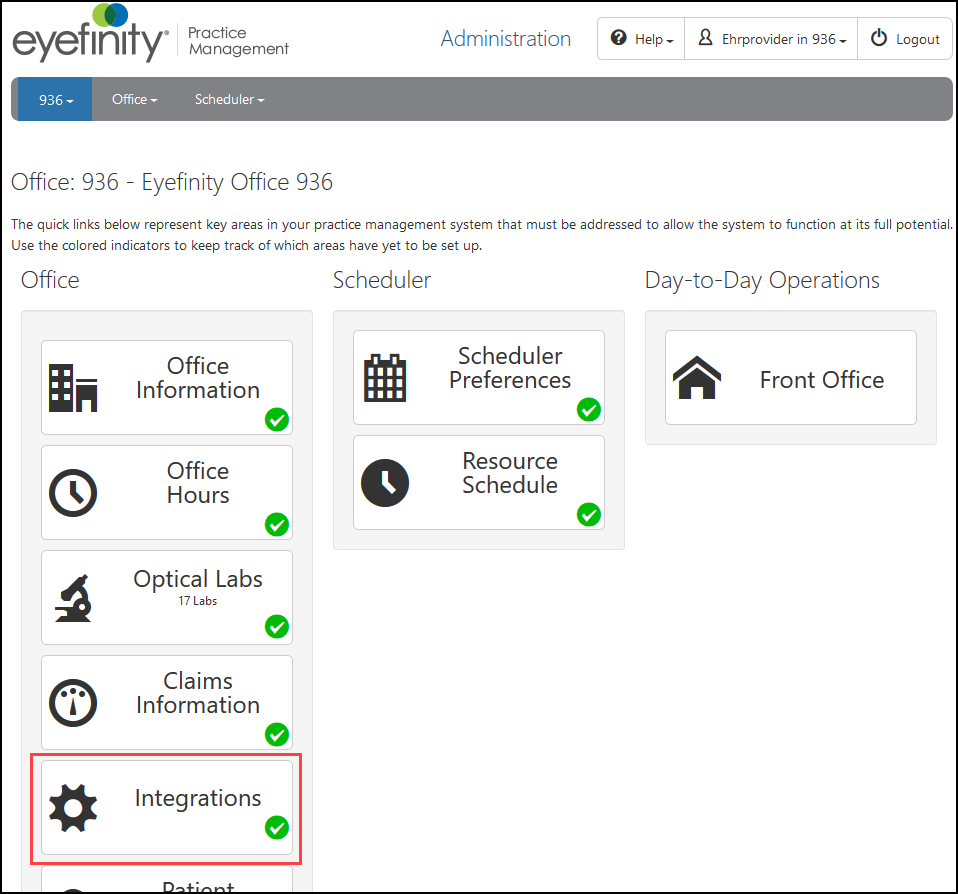Image resolution: width=958 pixels, height=894 pixels.
Task: Expand the Ehrprovider in 936 user menu
Action: [771, 39]
